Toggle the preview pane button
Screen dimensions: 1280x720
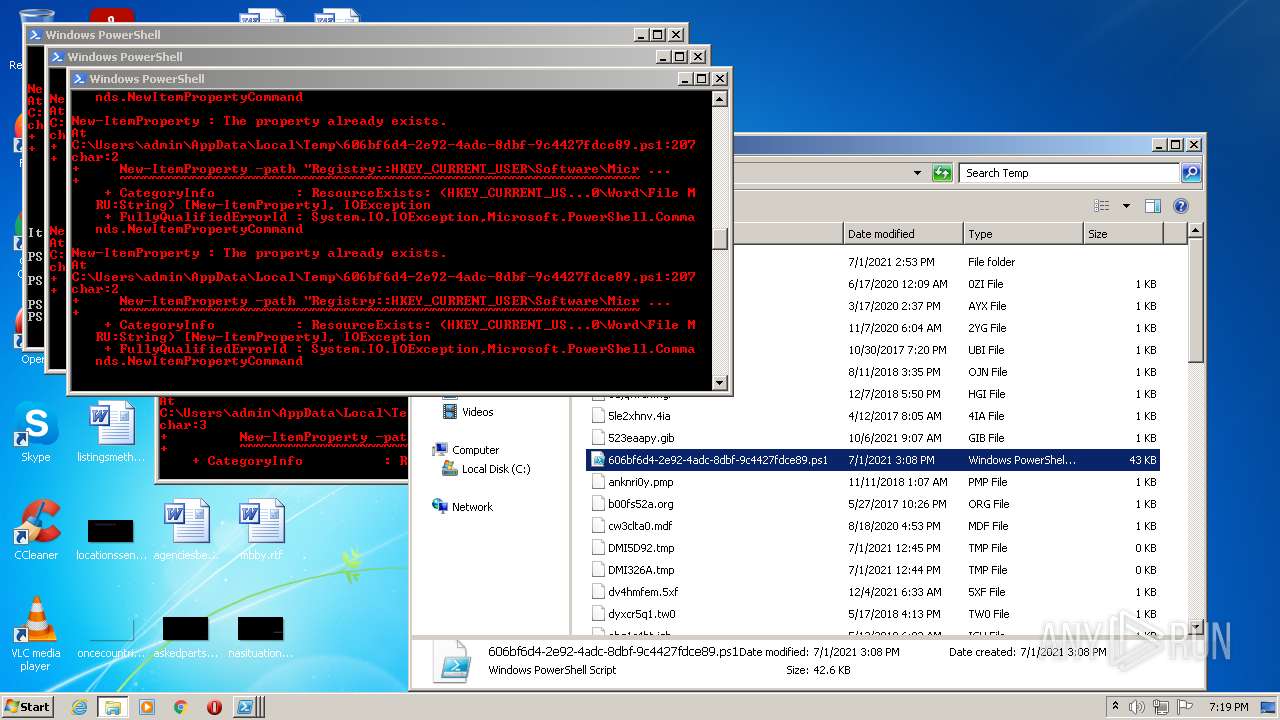point(1153,206)
